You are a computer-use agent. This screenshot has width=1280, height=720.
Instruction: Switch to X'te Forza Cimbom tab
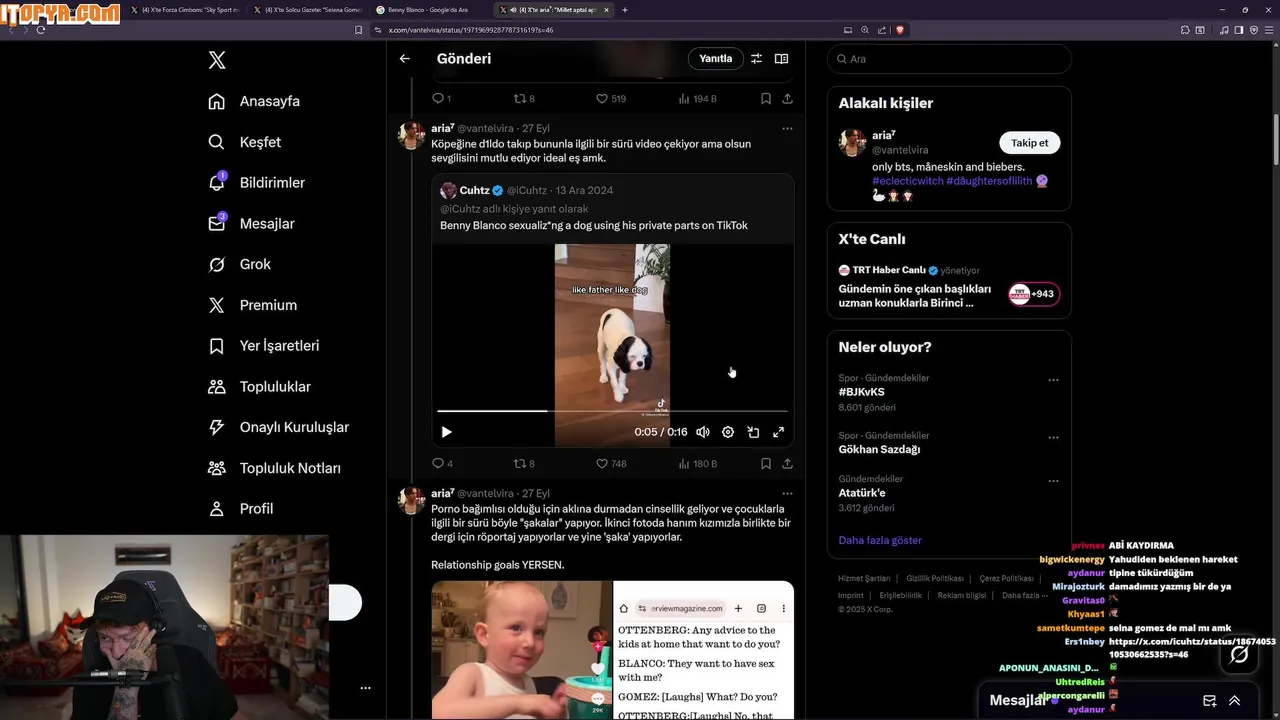[x=186, y=10]
